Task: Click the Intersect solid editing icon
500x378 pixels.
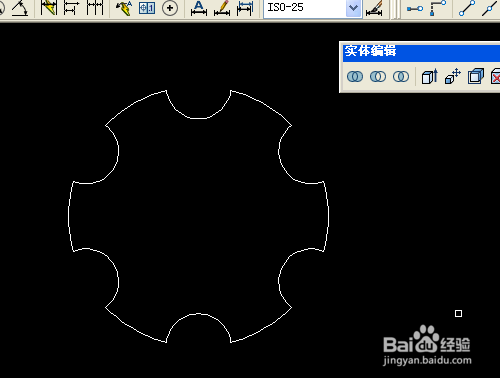Action: (401, 77)
